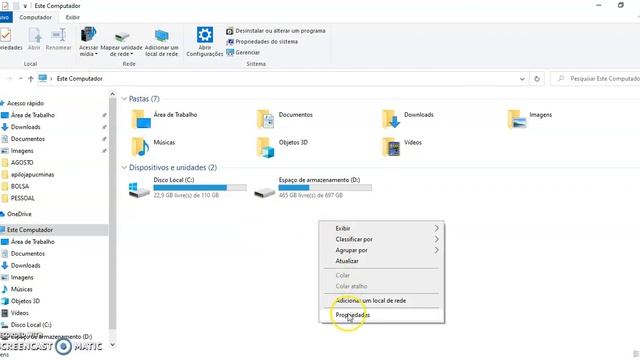Click drive D: storage usage bar
The image size is (640, 360).
325,188
